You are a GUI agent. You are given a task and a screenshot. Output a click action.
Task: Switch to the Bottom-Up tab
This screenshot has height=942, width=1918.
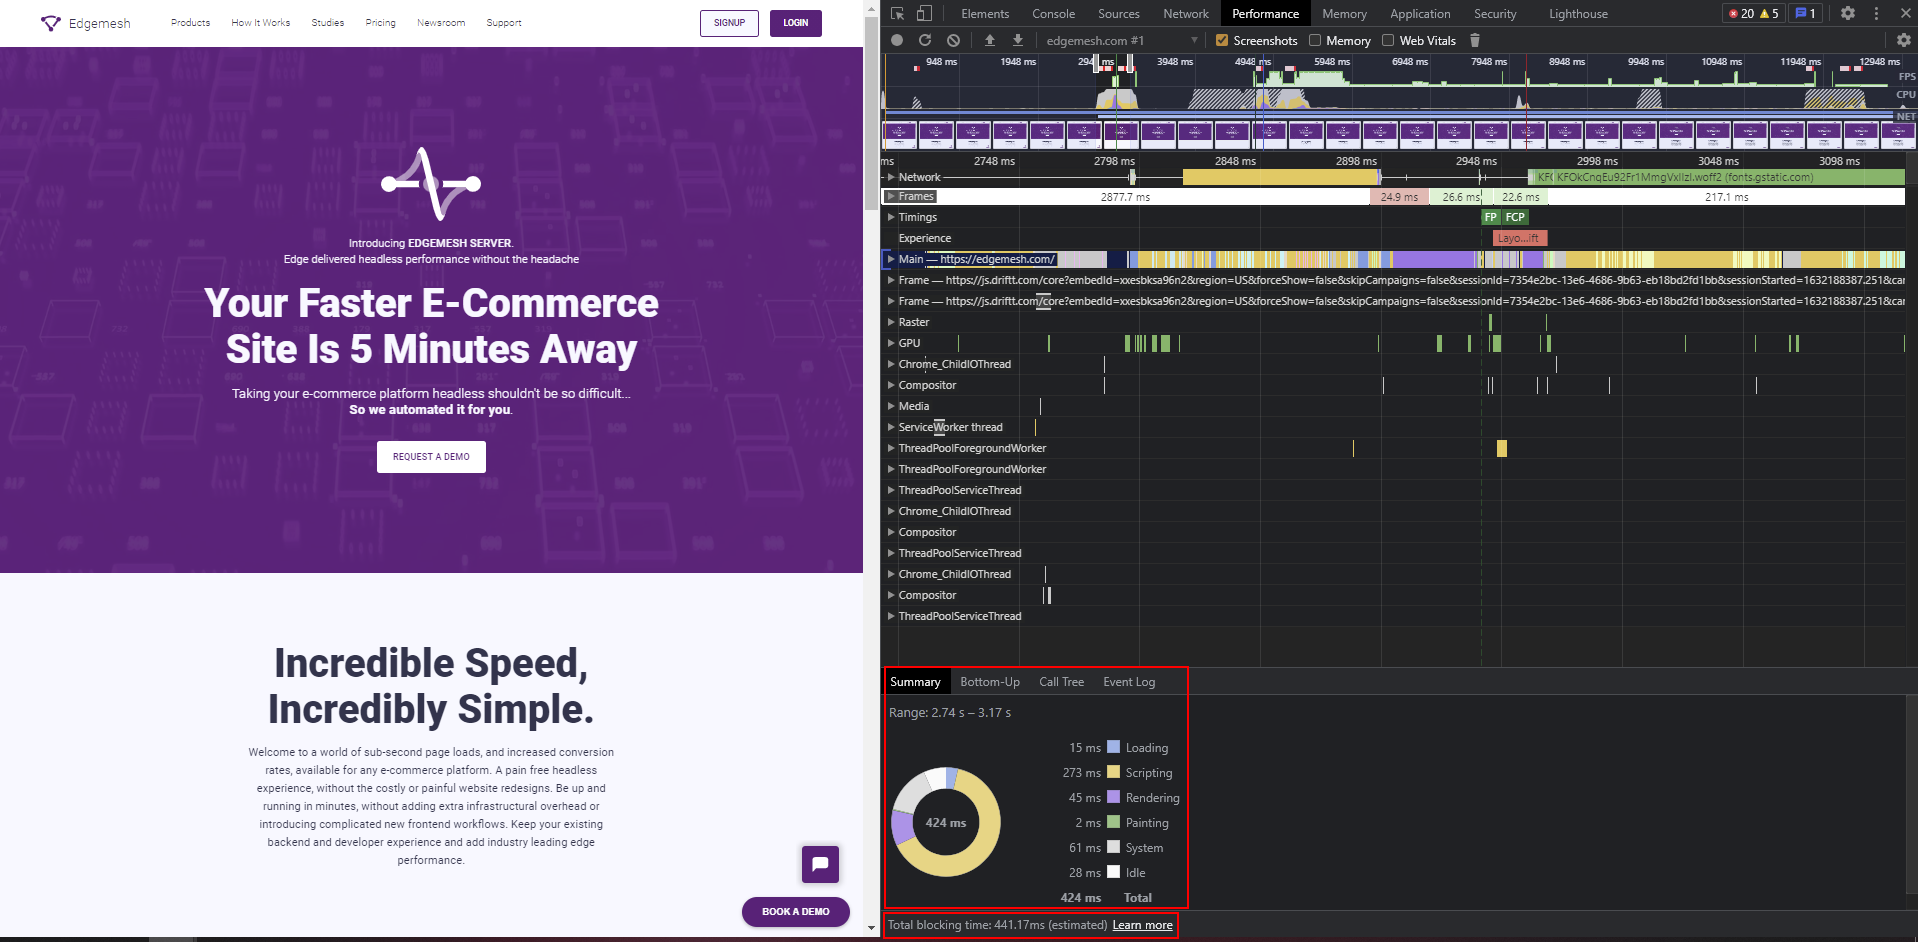click(x=990, y=682)
